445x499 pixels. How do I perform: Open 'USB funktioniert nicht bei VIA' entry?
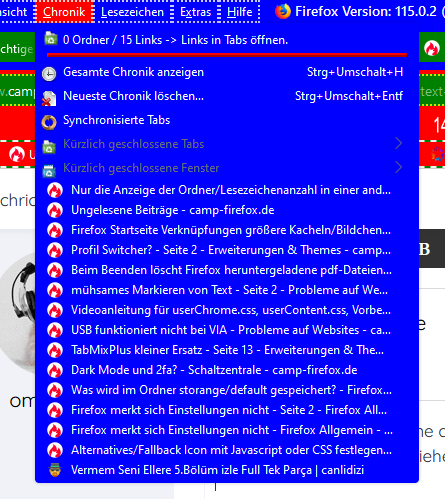[x=227, y=330]
